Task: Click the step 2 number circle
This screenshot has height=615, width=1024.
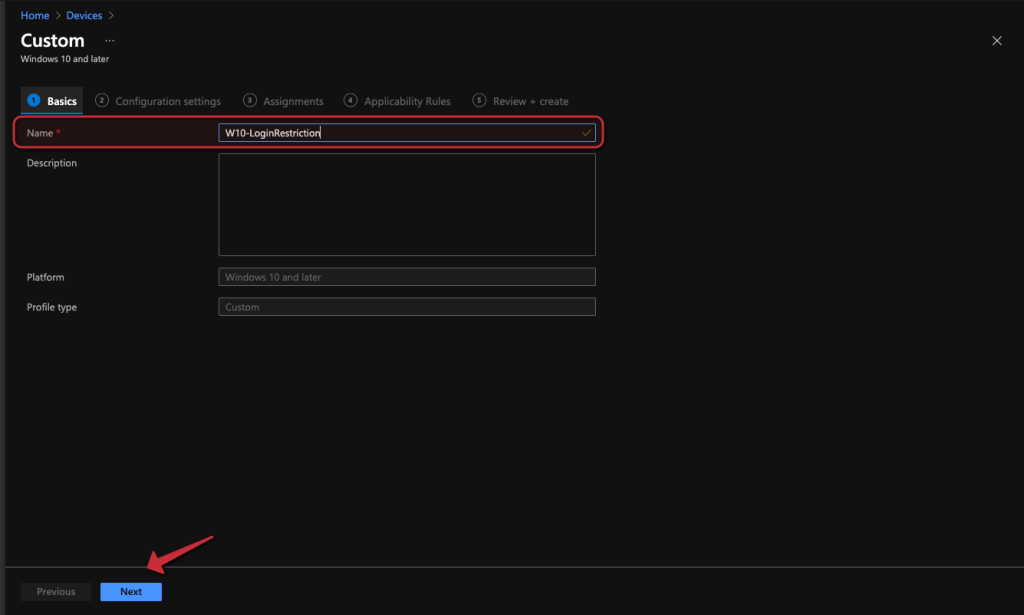Action: [x=101, y=100]
